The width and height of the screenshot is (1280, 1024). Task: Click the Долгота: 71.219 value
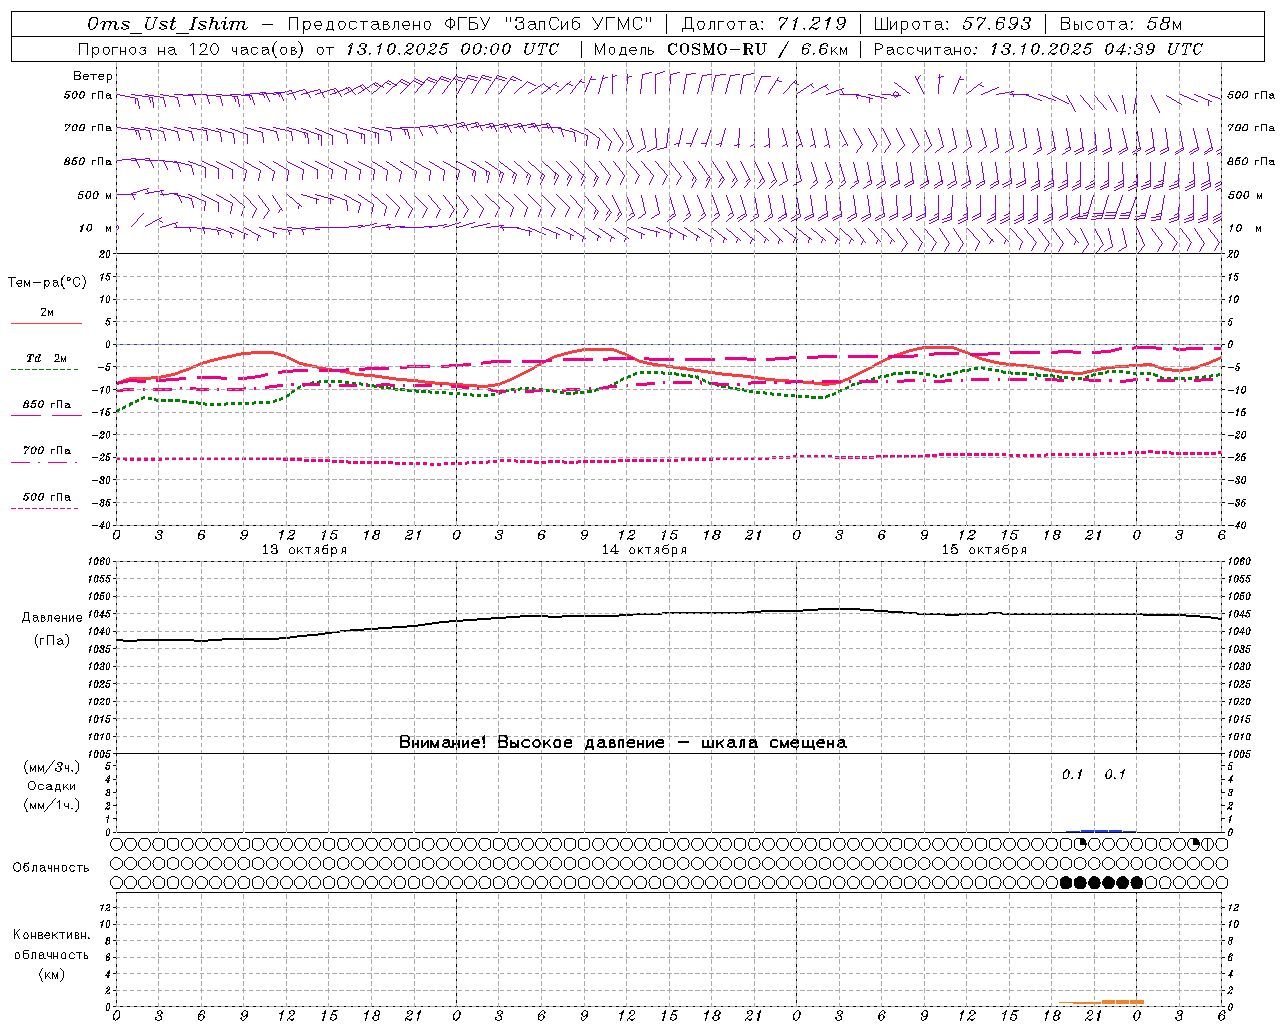coord(764,24)
